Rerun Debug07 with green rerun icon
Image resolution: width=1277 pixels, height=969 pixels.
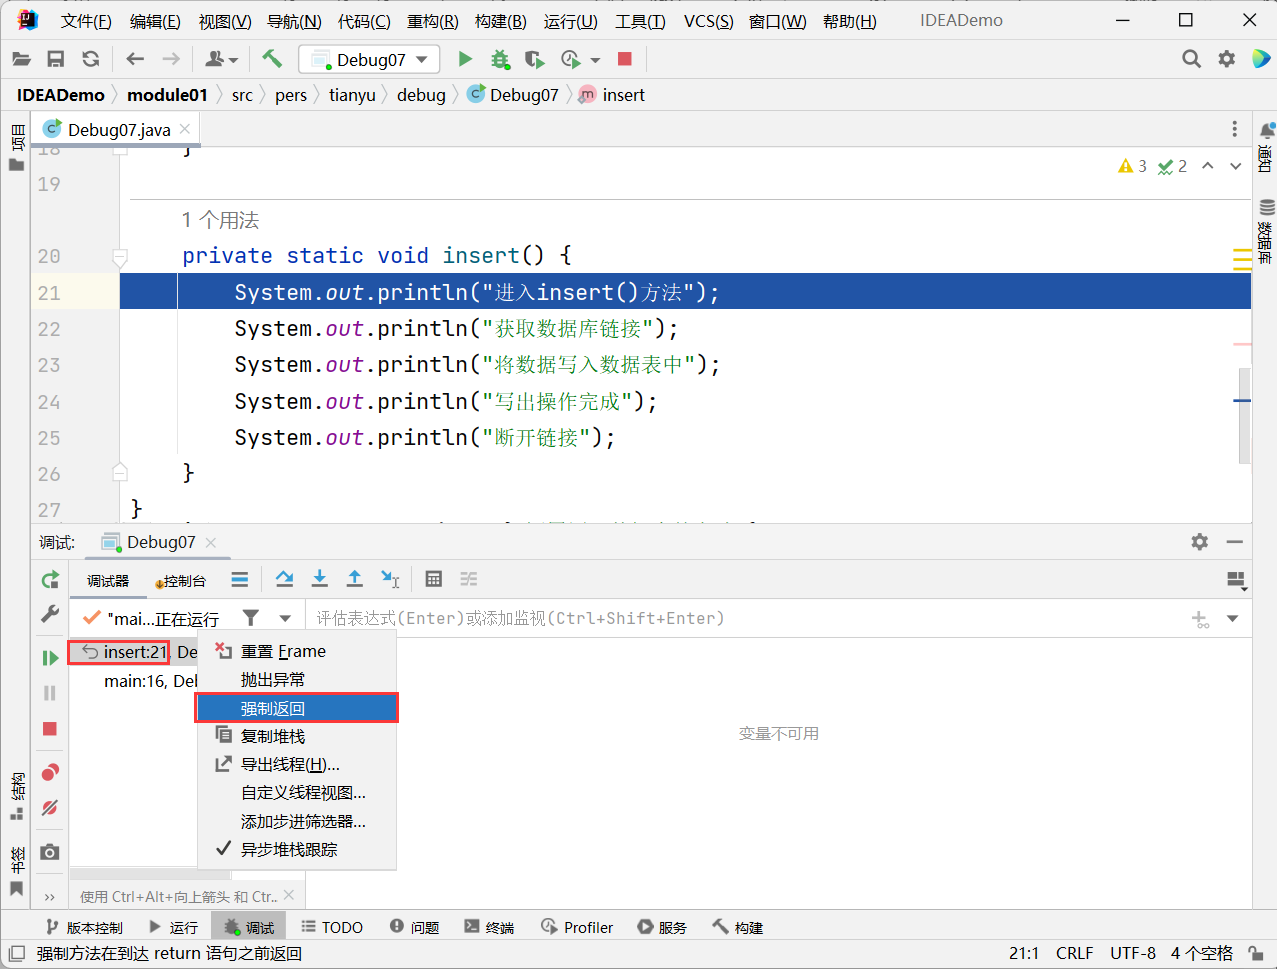point(50,580)
